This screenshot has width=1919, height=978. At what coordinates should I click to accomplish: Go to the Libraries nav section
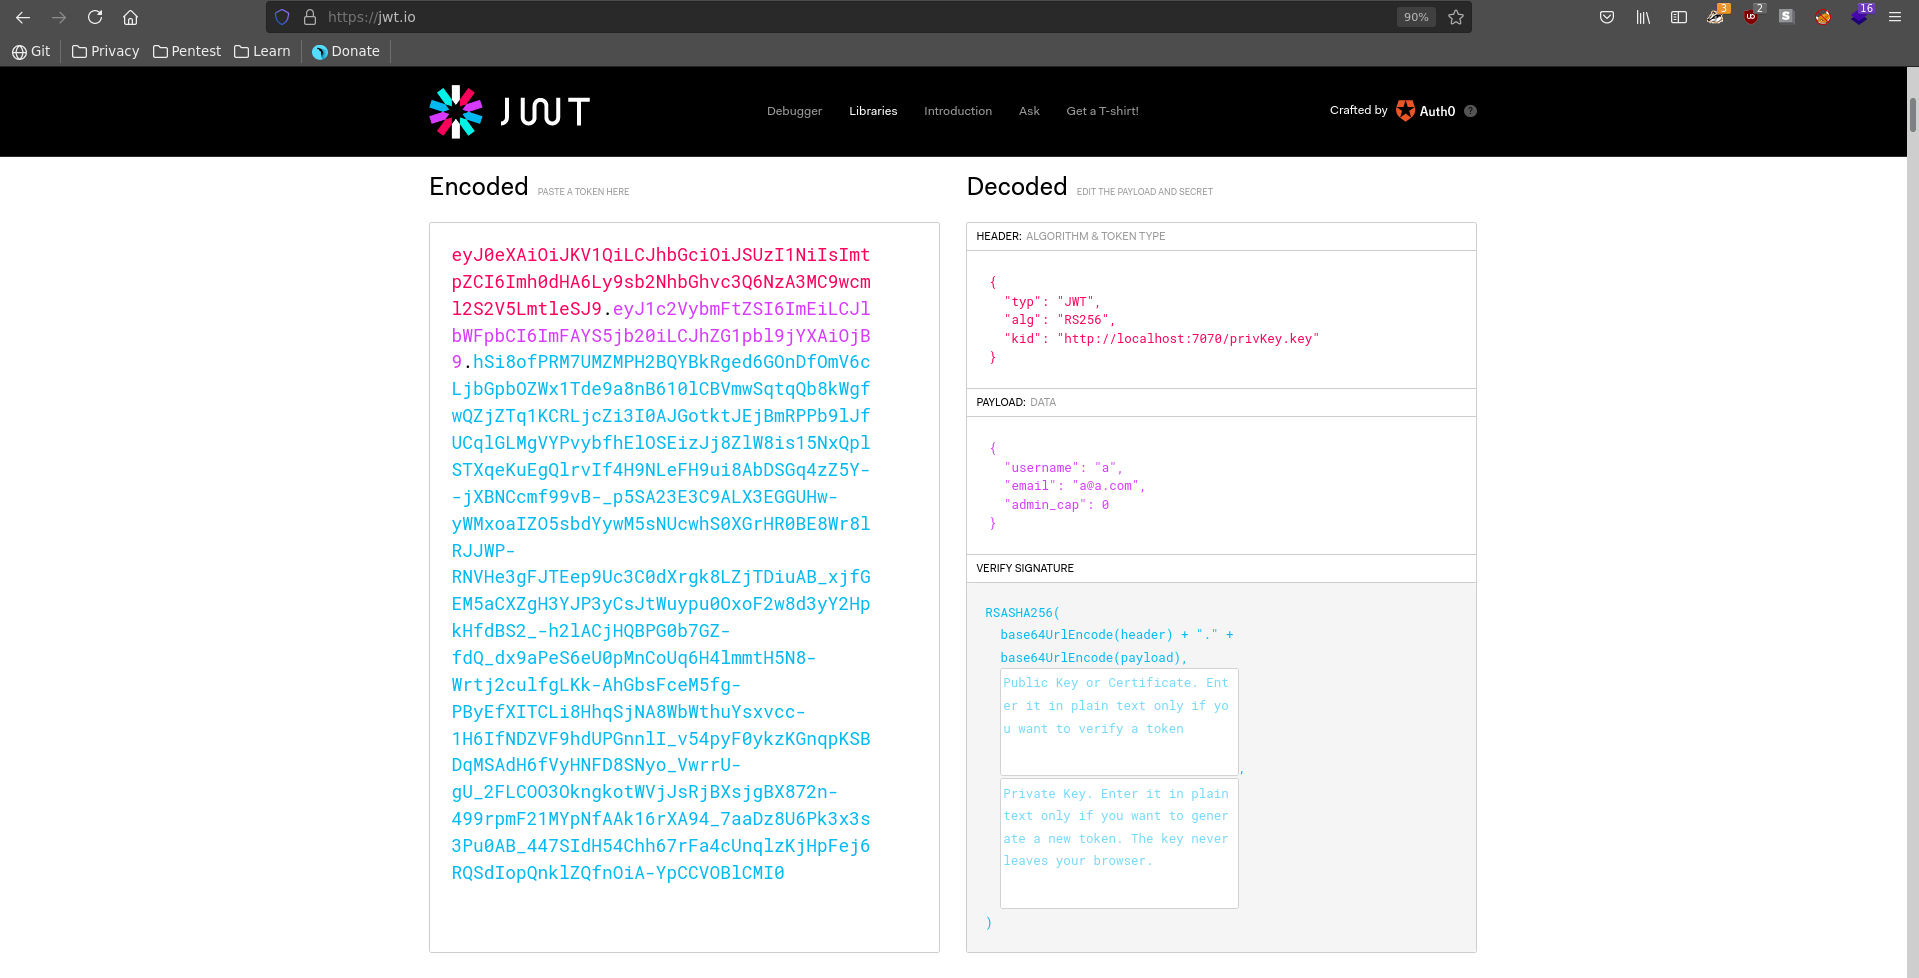coord(873,111)
